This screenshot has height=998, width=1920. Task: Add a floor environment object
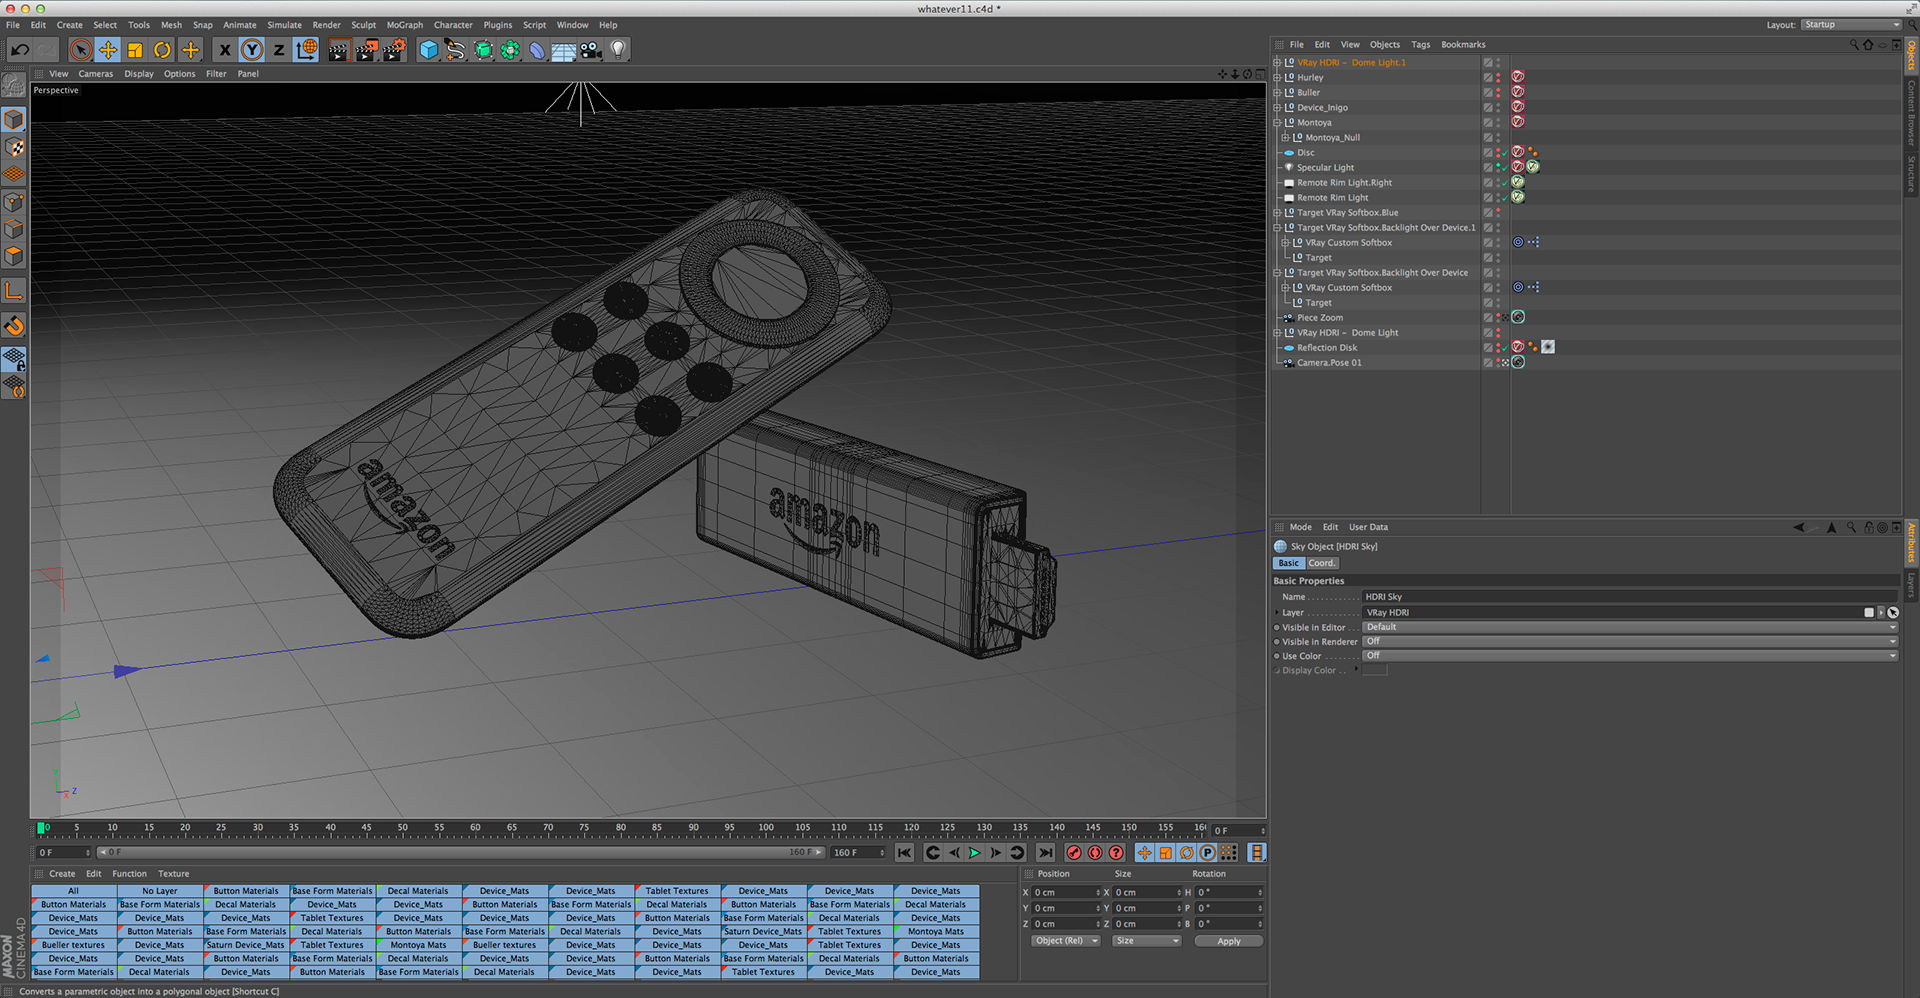[564, 49]
